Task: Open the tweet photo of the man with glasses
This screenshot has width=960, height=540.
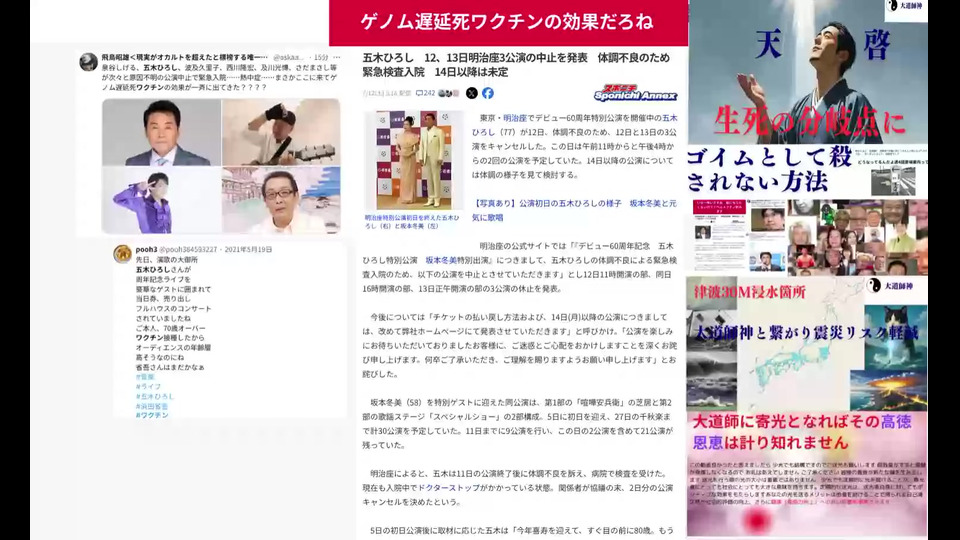Action: 281,200
